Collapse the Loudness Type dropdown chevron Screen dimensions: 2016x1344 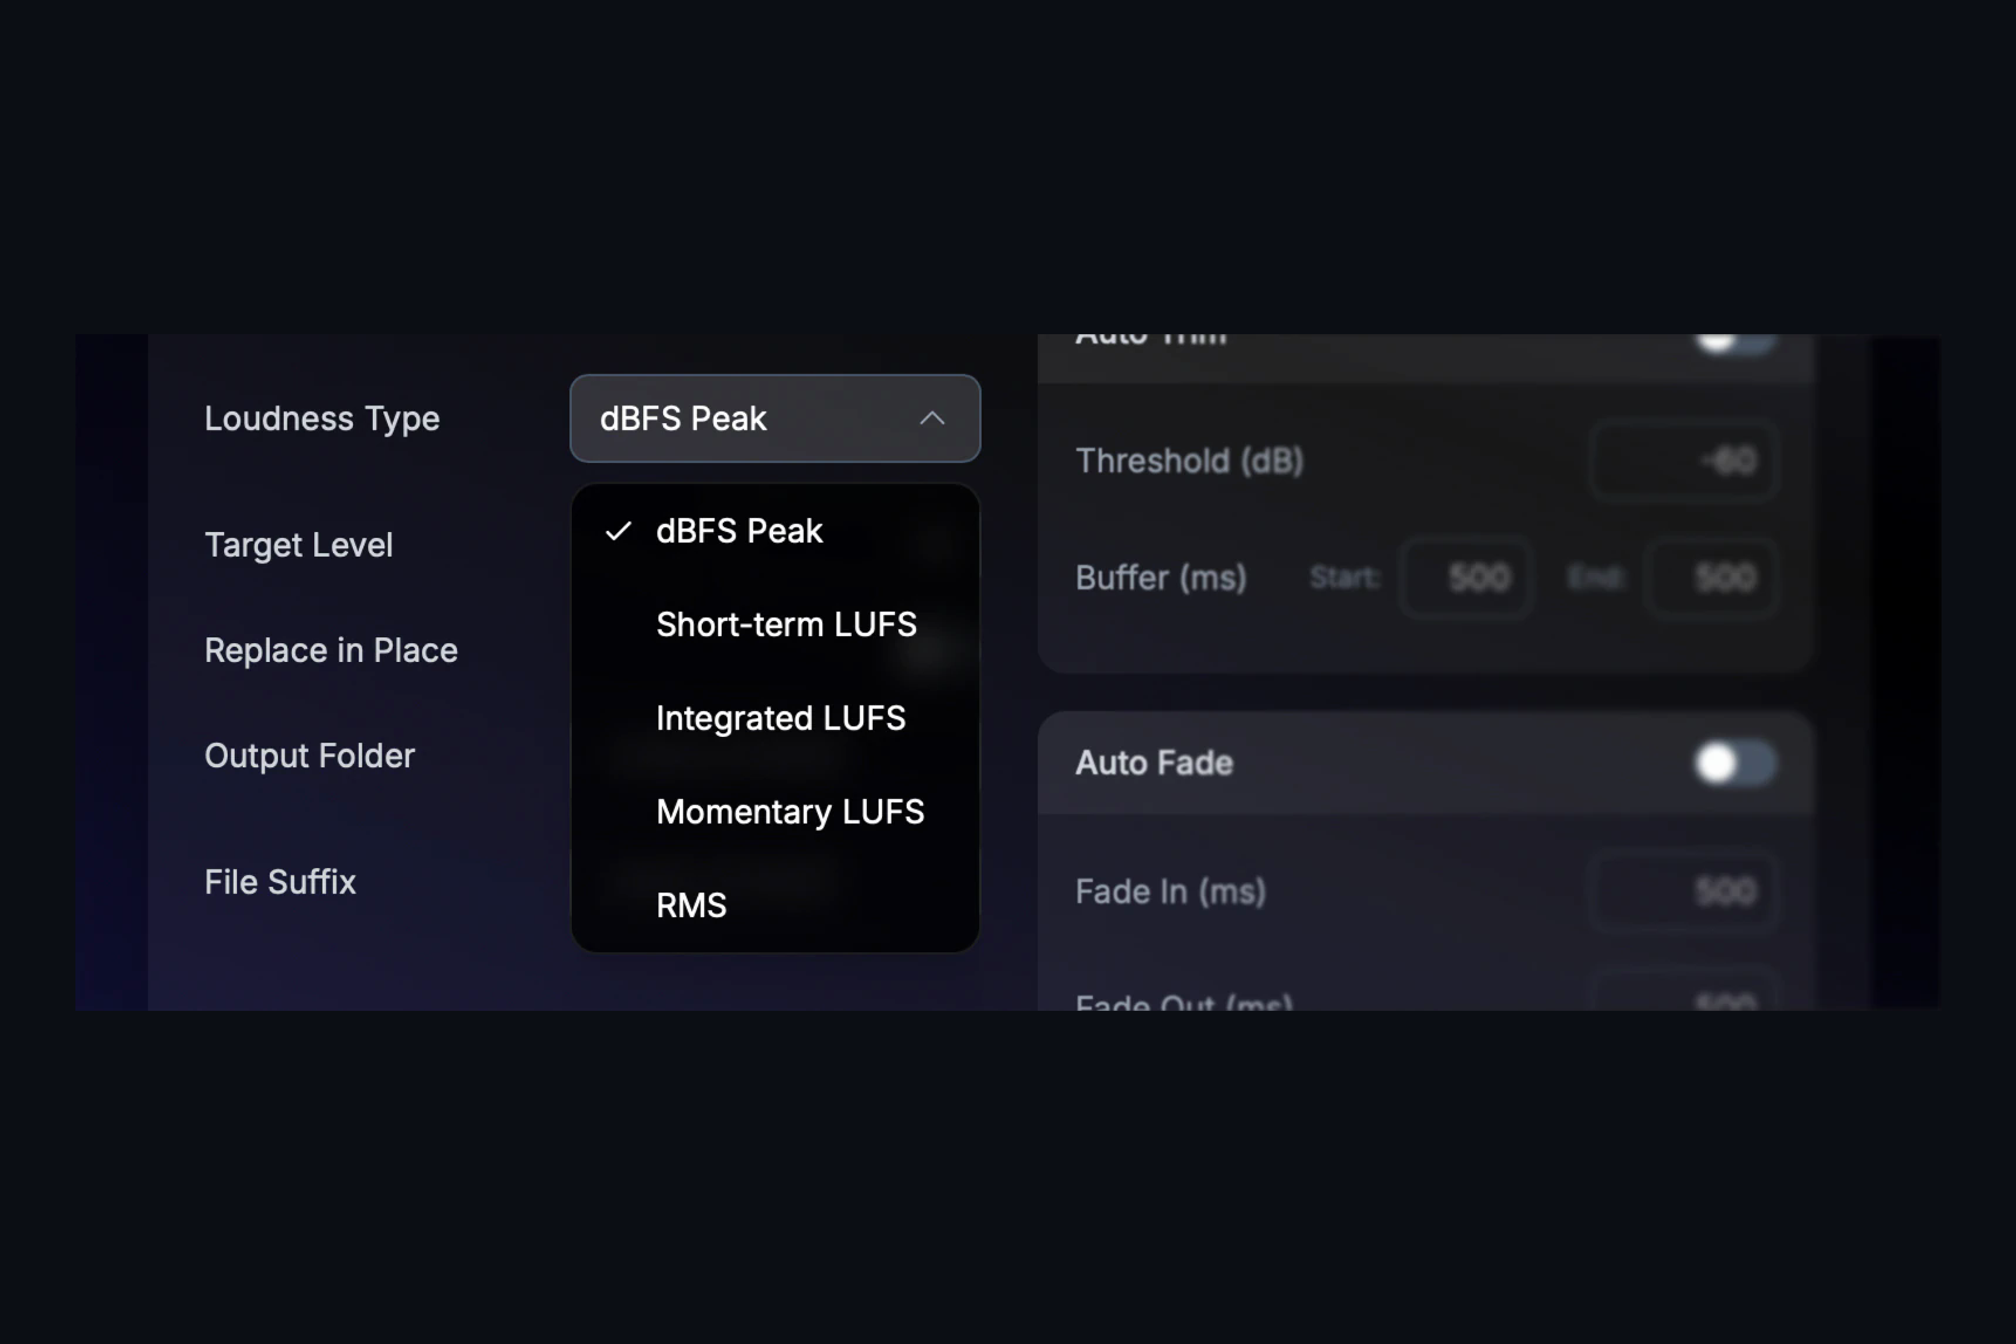click(931, 418)
